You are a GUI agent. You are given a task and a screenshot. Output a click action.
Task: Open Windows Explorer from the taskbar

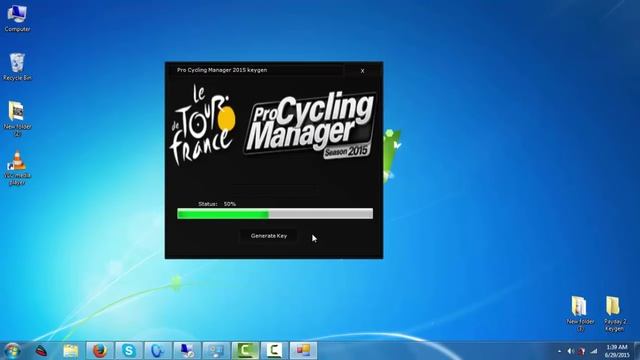click(x=71, y=351)
